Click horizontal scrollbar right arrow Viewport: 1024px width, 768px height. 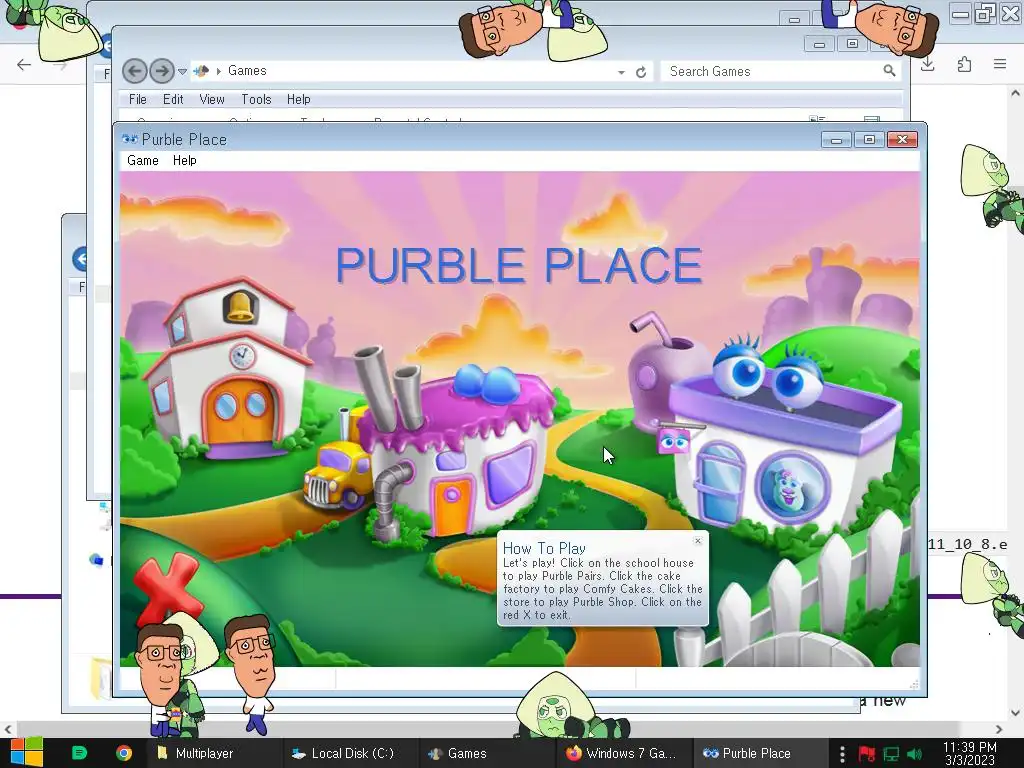click(x=999, y=729)
